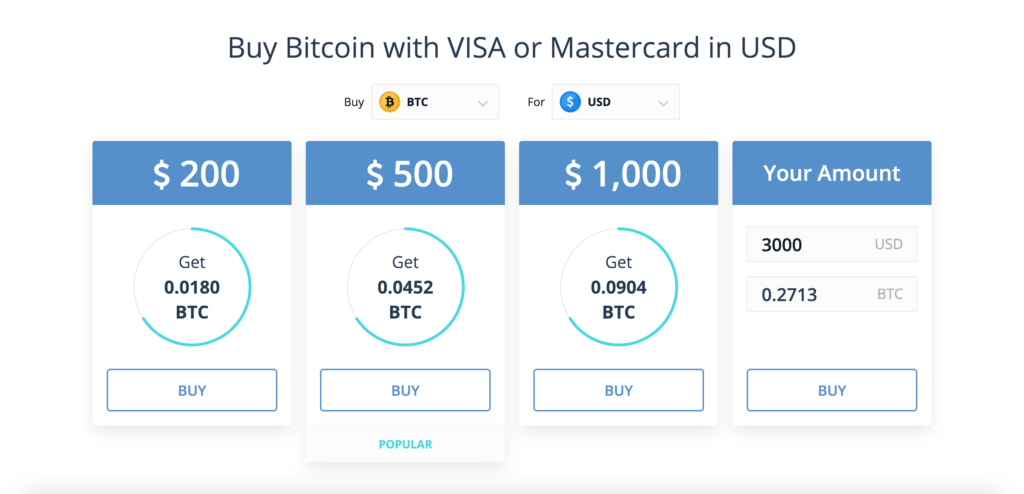
Task: Select the $200 card header
Action: click(x=192, y=173)
